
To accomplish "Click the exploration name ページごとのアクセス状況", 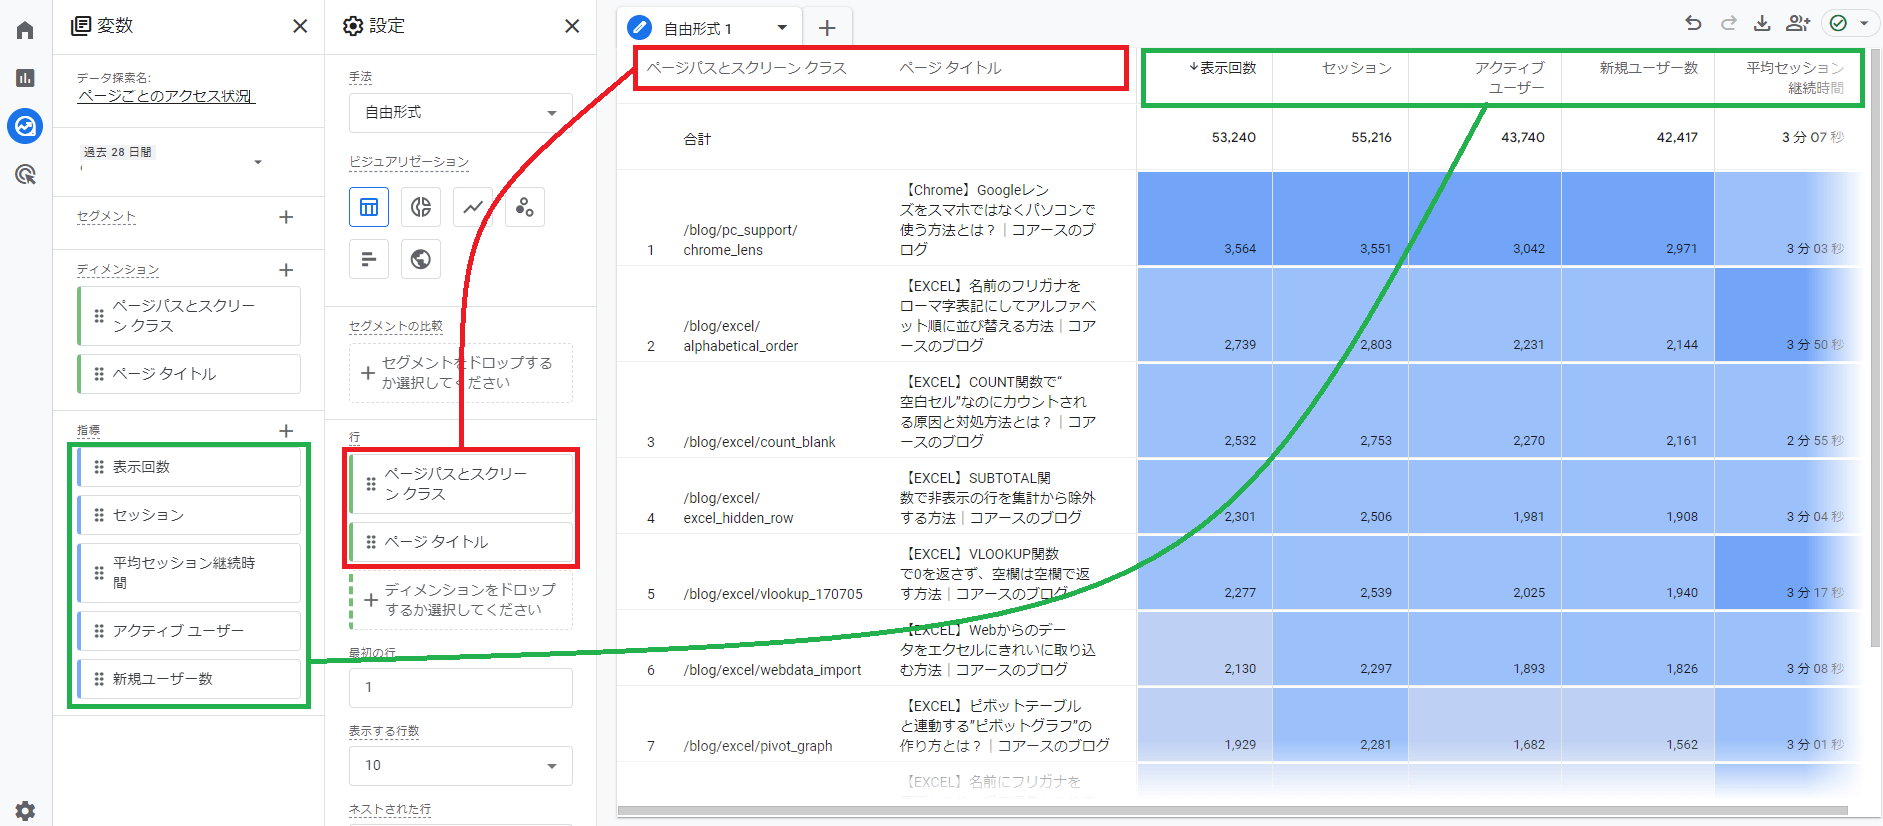I will [x=166, y=96].
